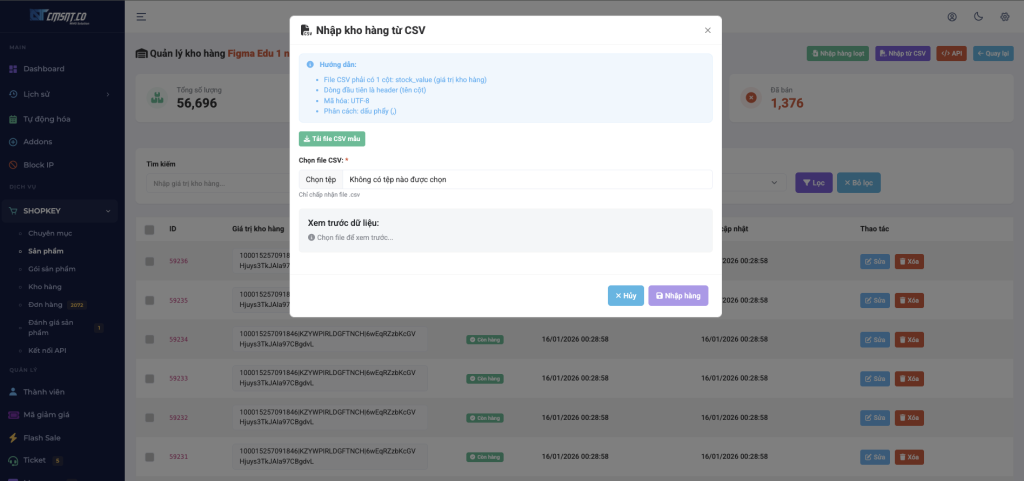This screenshot has height=481, width=1024.
Task: Check the box for row ID 59234
Action: coord(150,339)
